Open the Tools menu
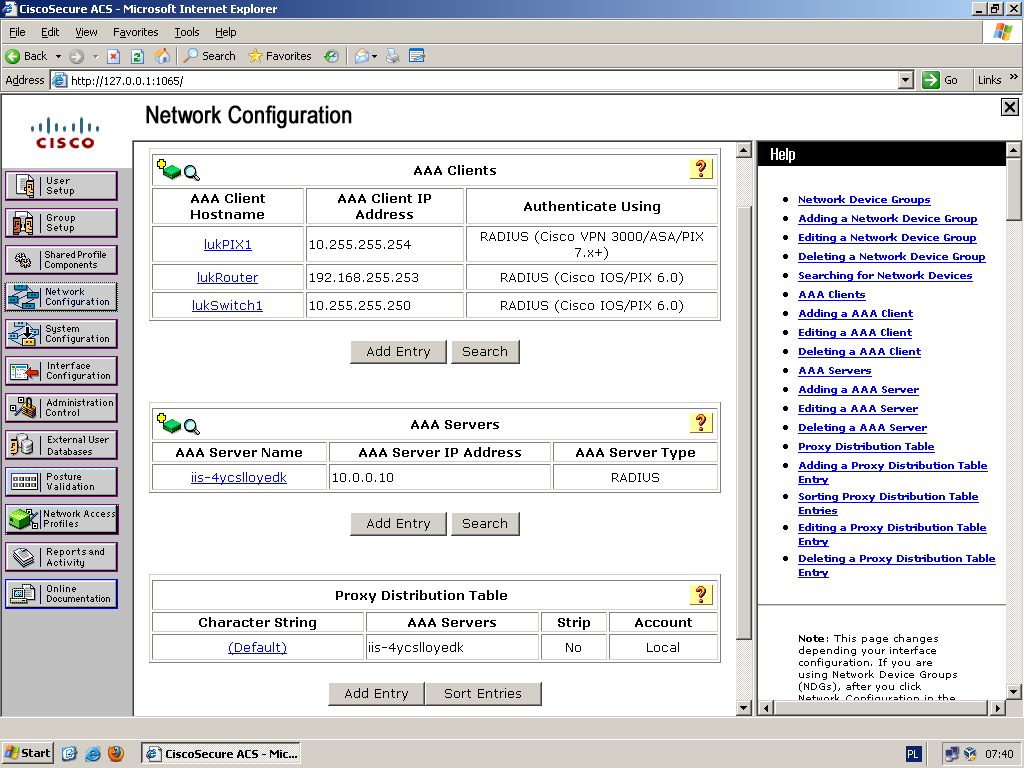Screen dimensions: 1024x768 (187, 32)
